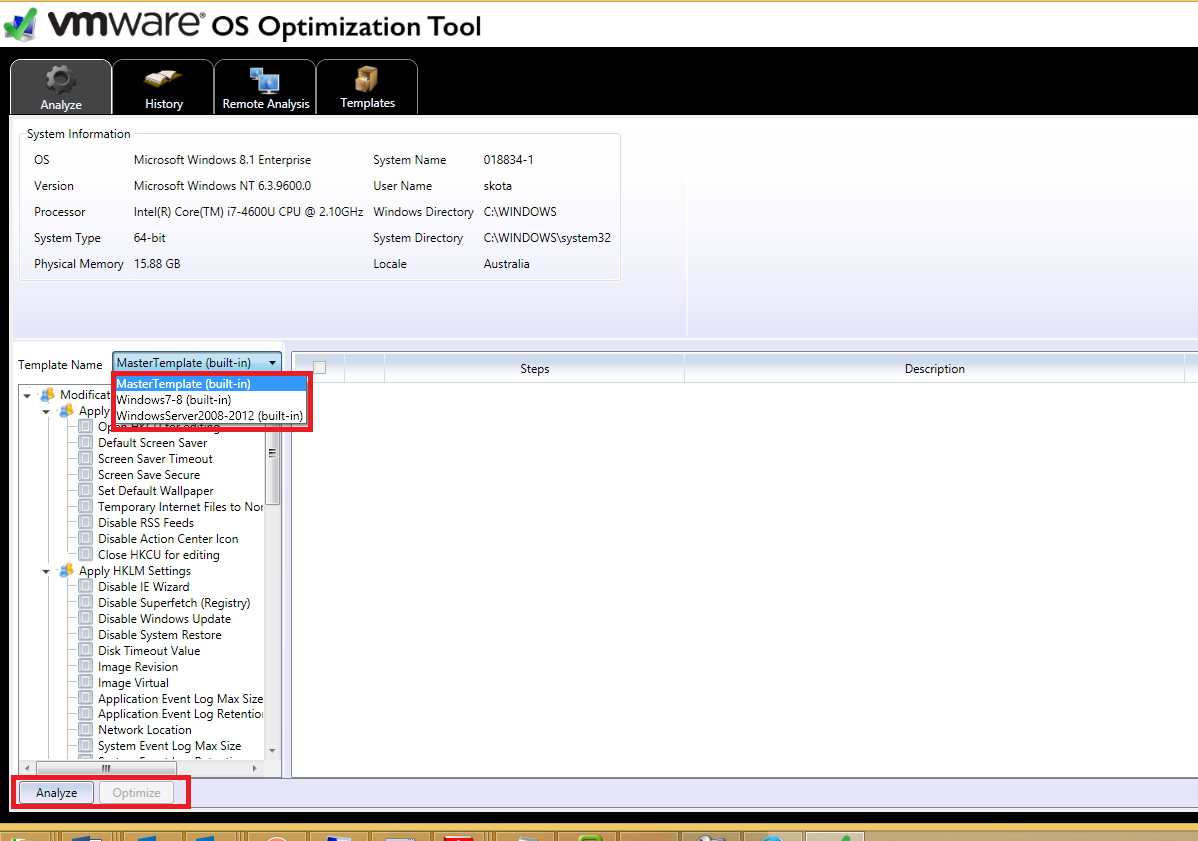Click the VMware green checkmark logo
The image size is (1198, 841).
[21, 24]
